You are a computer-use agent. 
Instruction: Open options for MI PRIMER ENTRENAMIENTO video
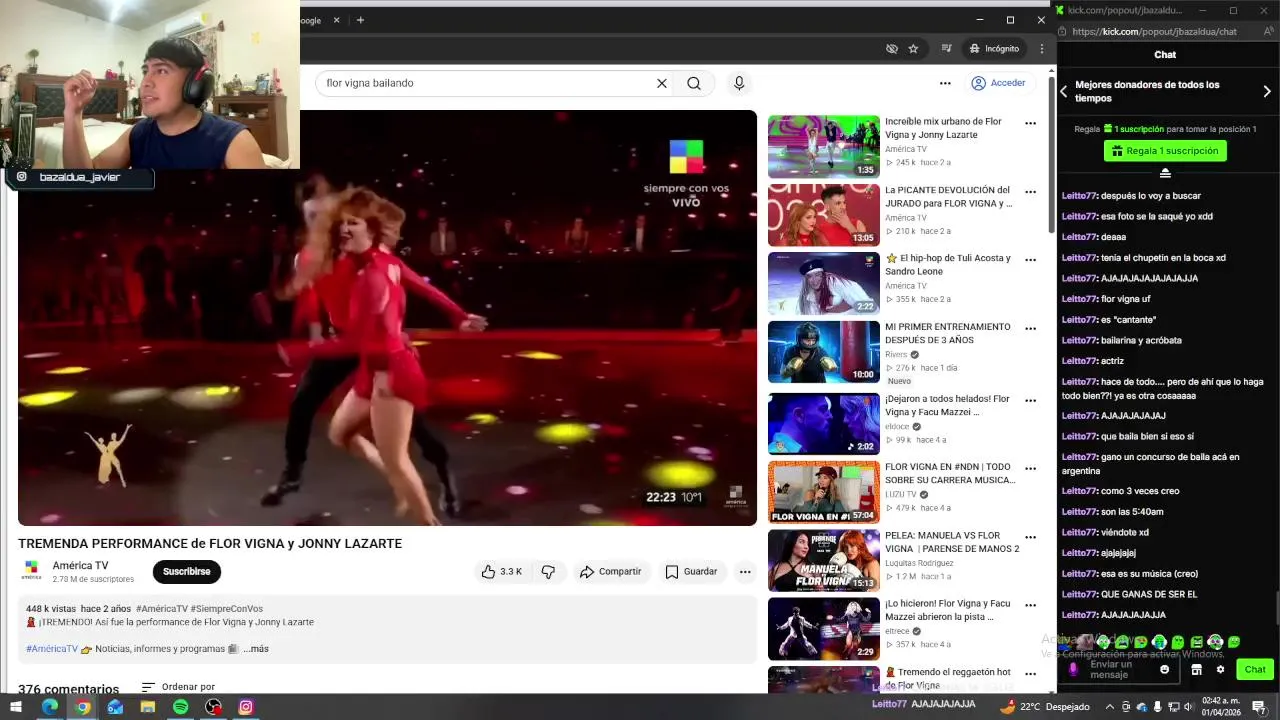coord(1030,329)
